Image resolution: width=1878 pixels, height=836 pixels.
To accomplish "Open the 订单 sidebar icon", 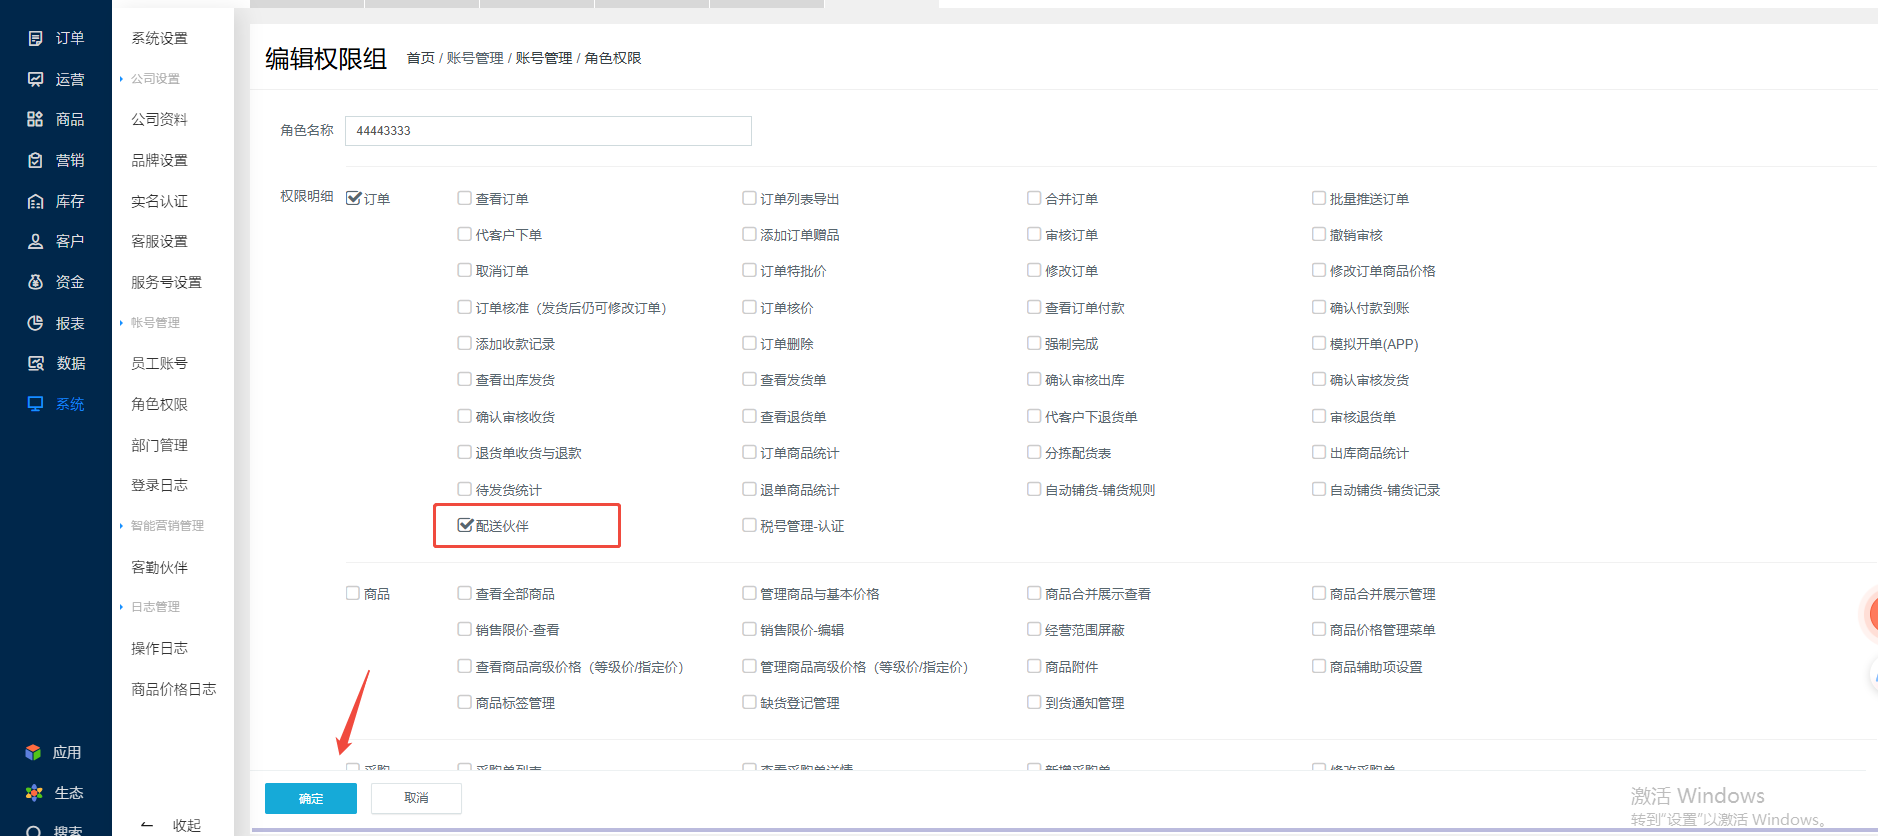I will 35,38.
